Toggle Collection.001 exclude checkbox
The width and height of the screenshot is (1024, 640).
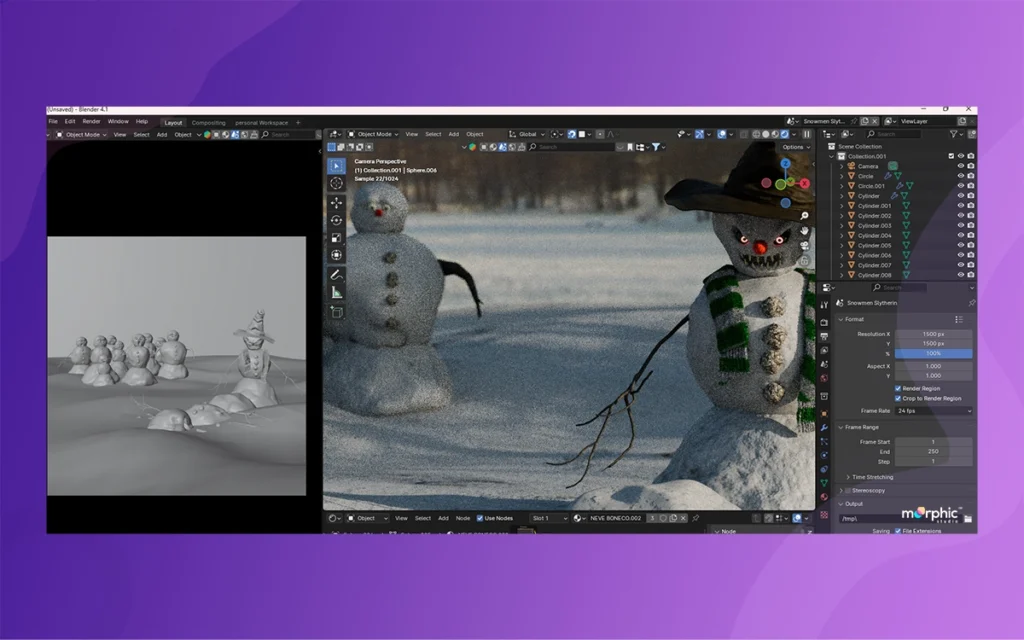coord(951,156)
